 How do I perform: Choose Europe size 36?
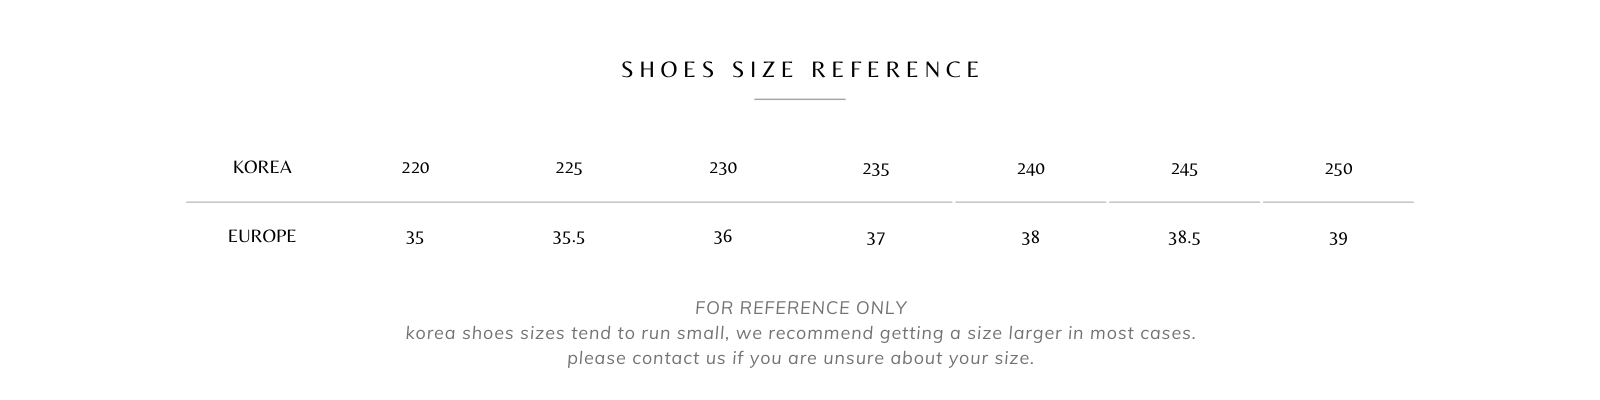pos(723,237)
